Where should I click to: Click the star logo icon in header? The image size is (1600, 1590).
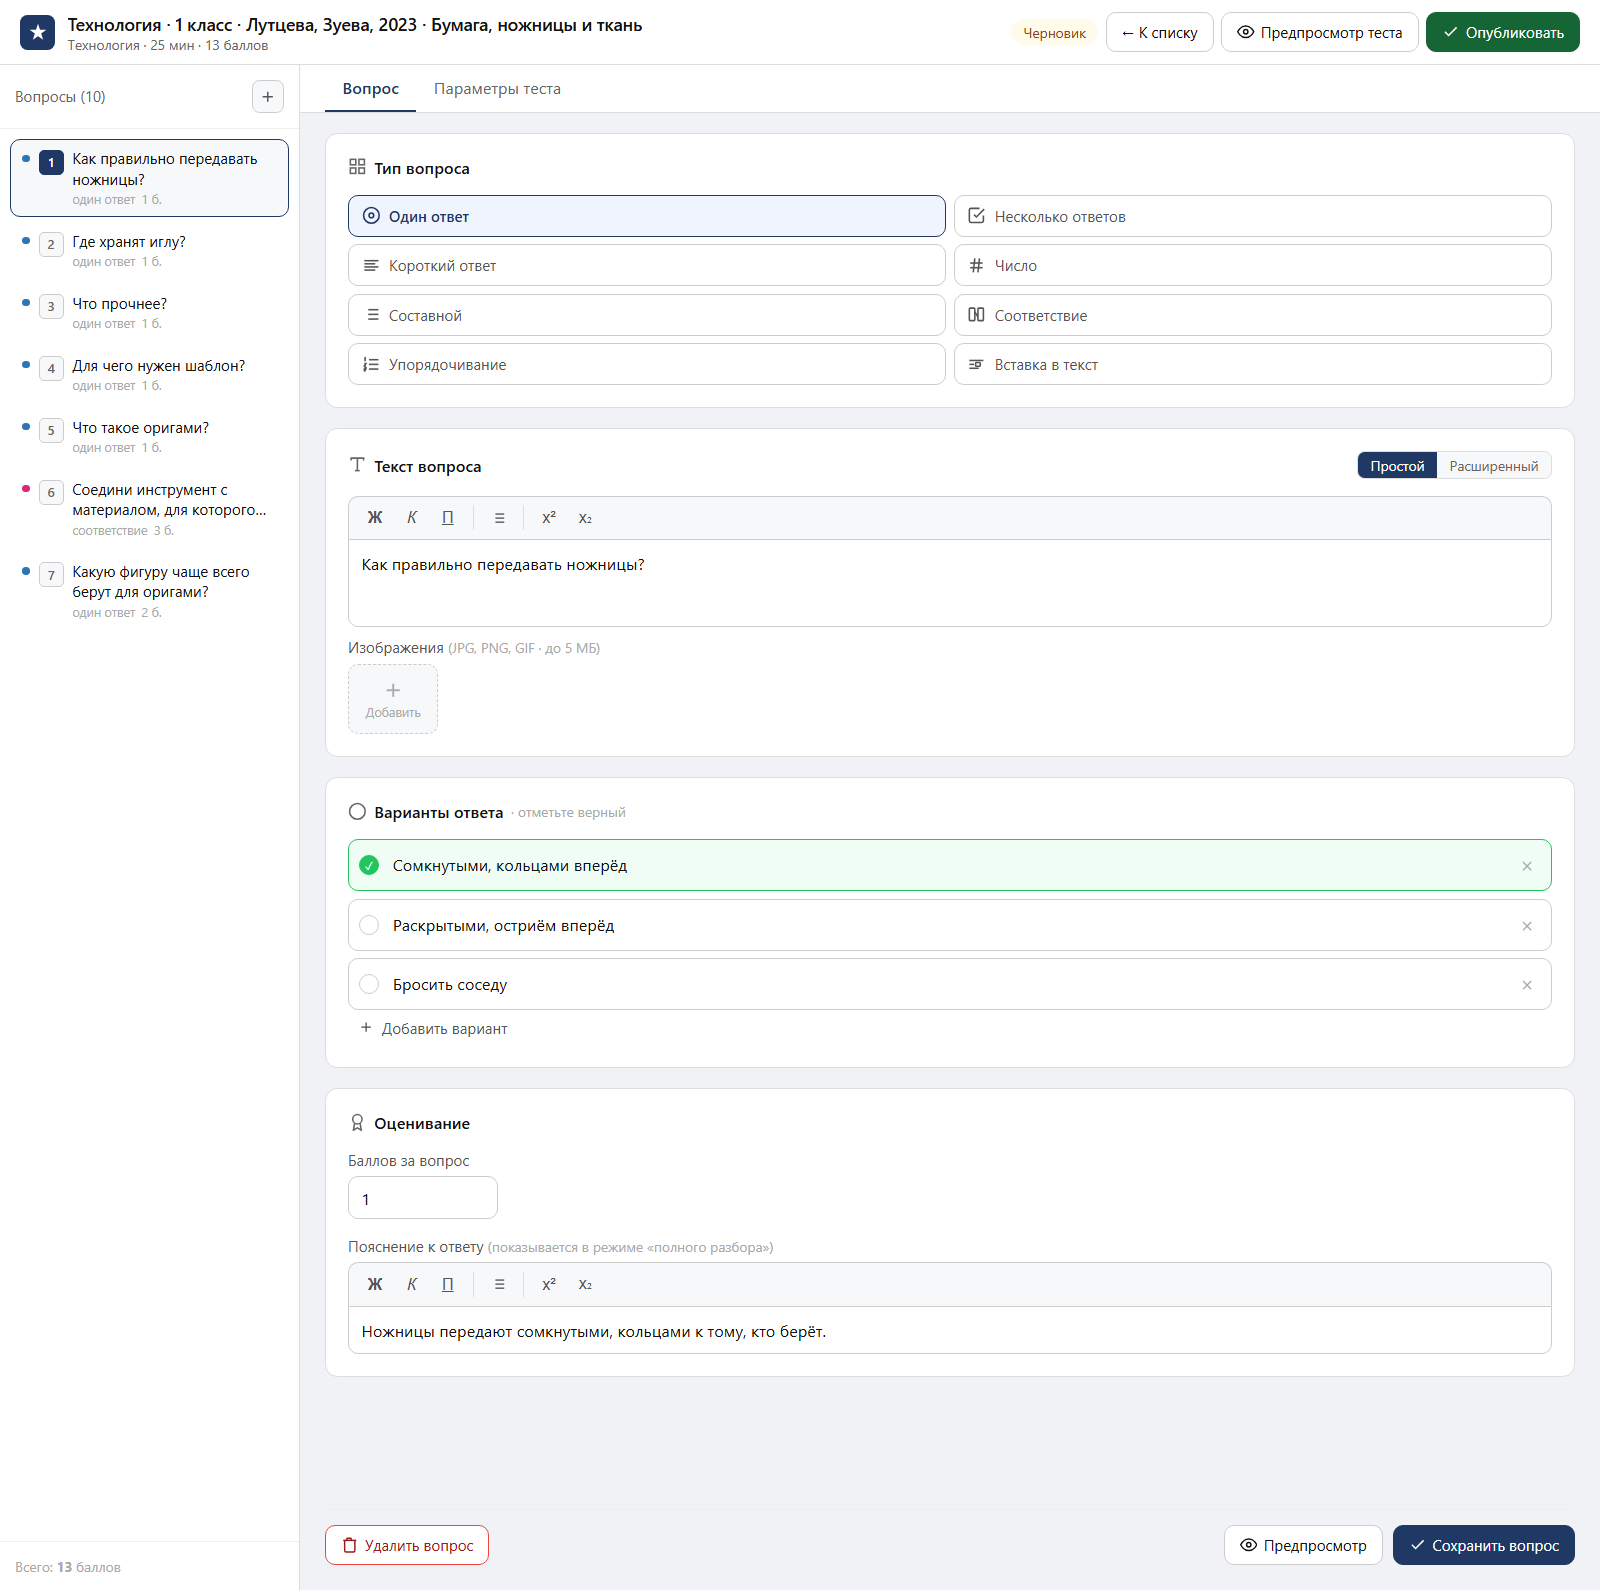(37, 32)
